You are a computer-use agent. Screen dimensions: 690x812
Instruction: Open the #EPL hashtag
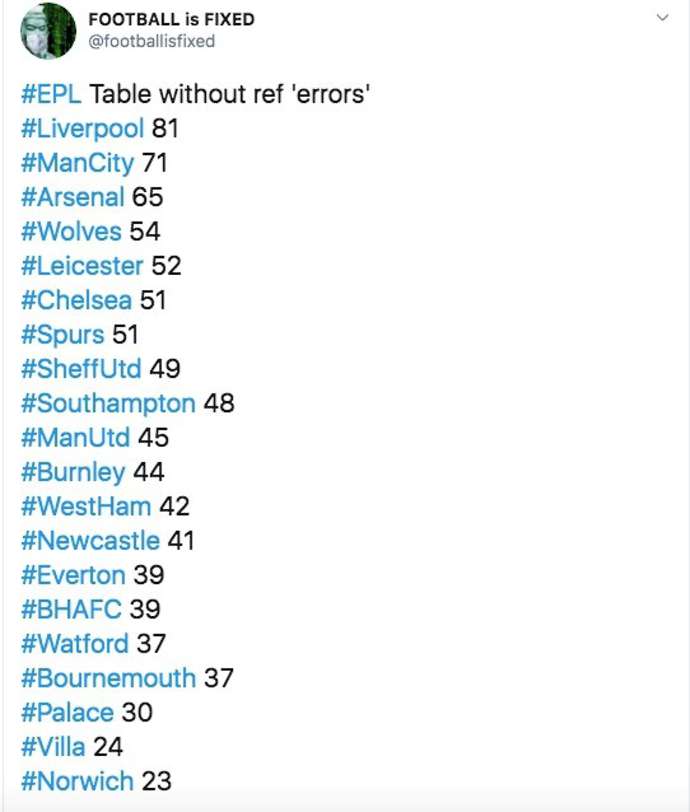pos(51,94)
